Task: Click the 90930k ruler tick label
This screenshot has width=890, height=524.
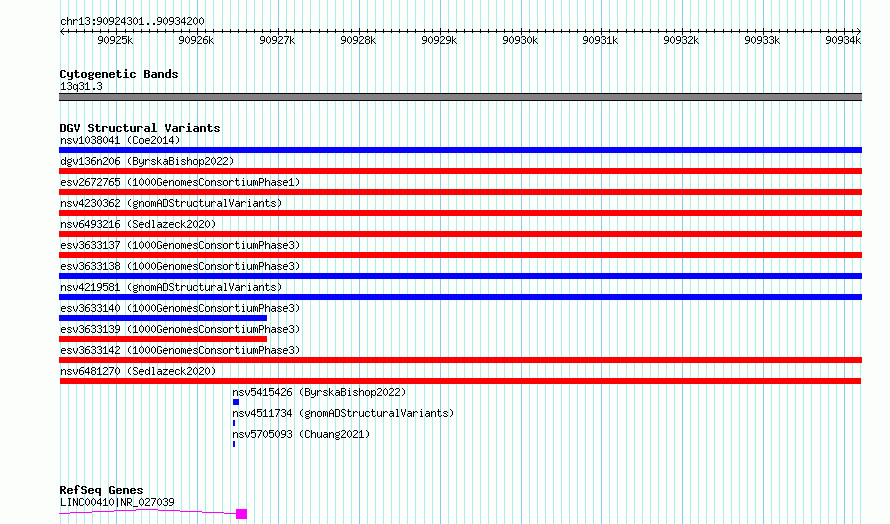Action: tap(520, 40)
